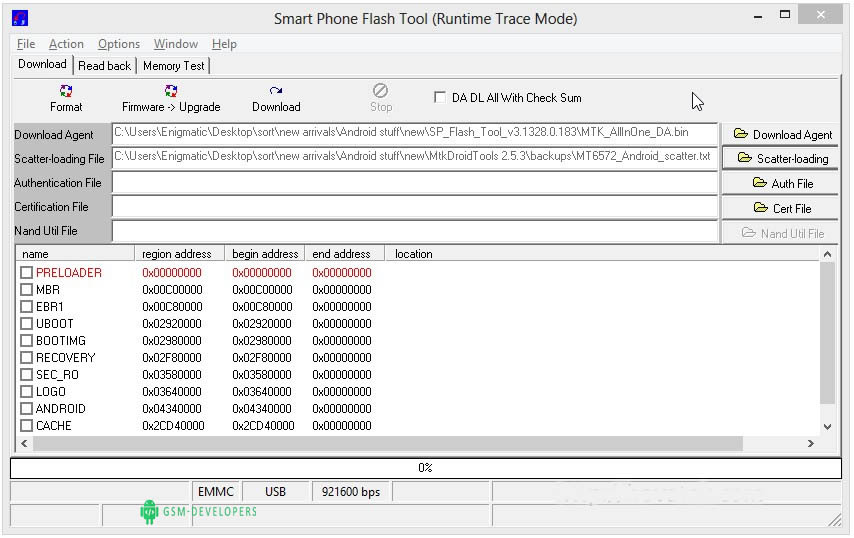Screen dimensions: 854x538
Task: Open the Auth File browser
Action: (780, 184)
